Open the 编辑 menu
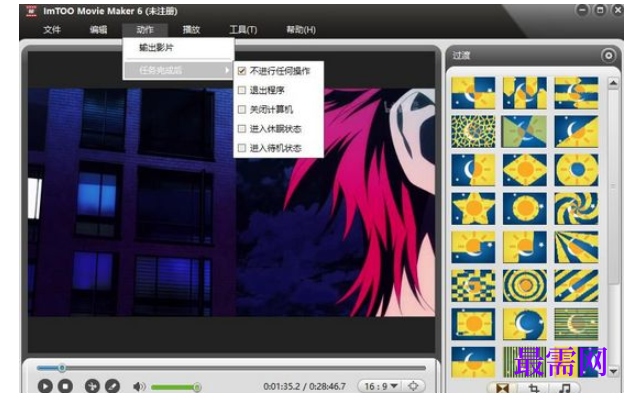This screenshot has width=626, height=393. pyautogui.click(x=98, y=30)
